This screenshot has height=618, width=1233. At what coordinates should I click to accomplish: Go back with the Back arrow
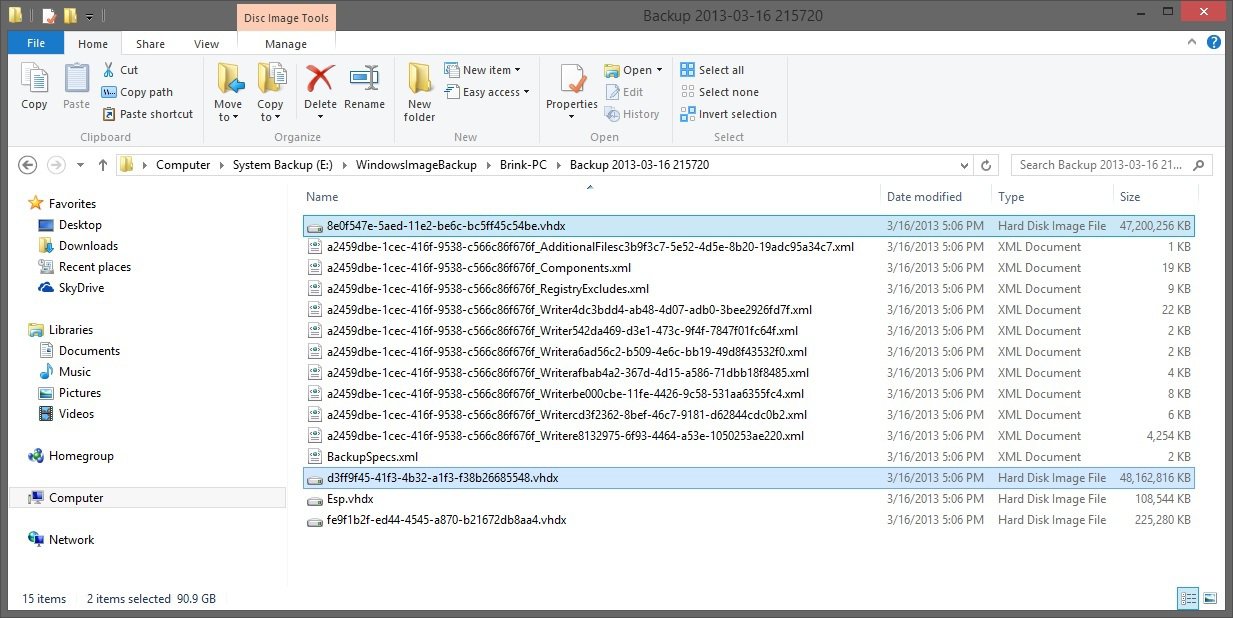pos(28,165)
